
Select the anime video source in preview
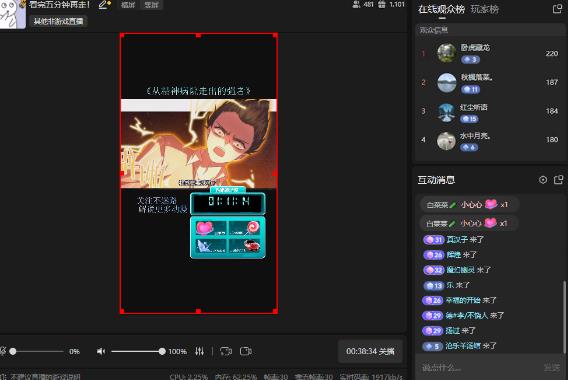click(199, 143)
